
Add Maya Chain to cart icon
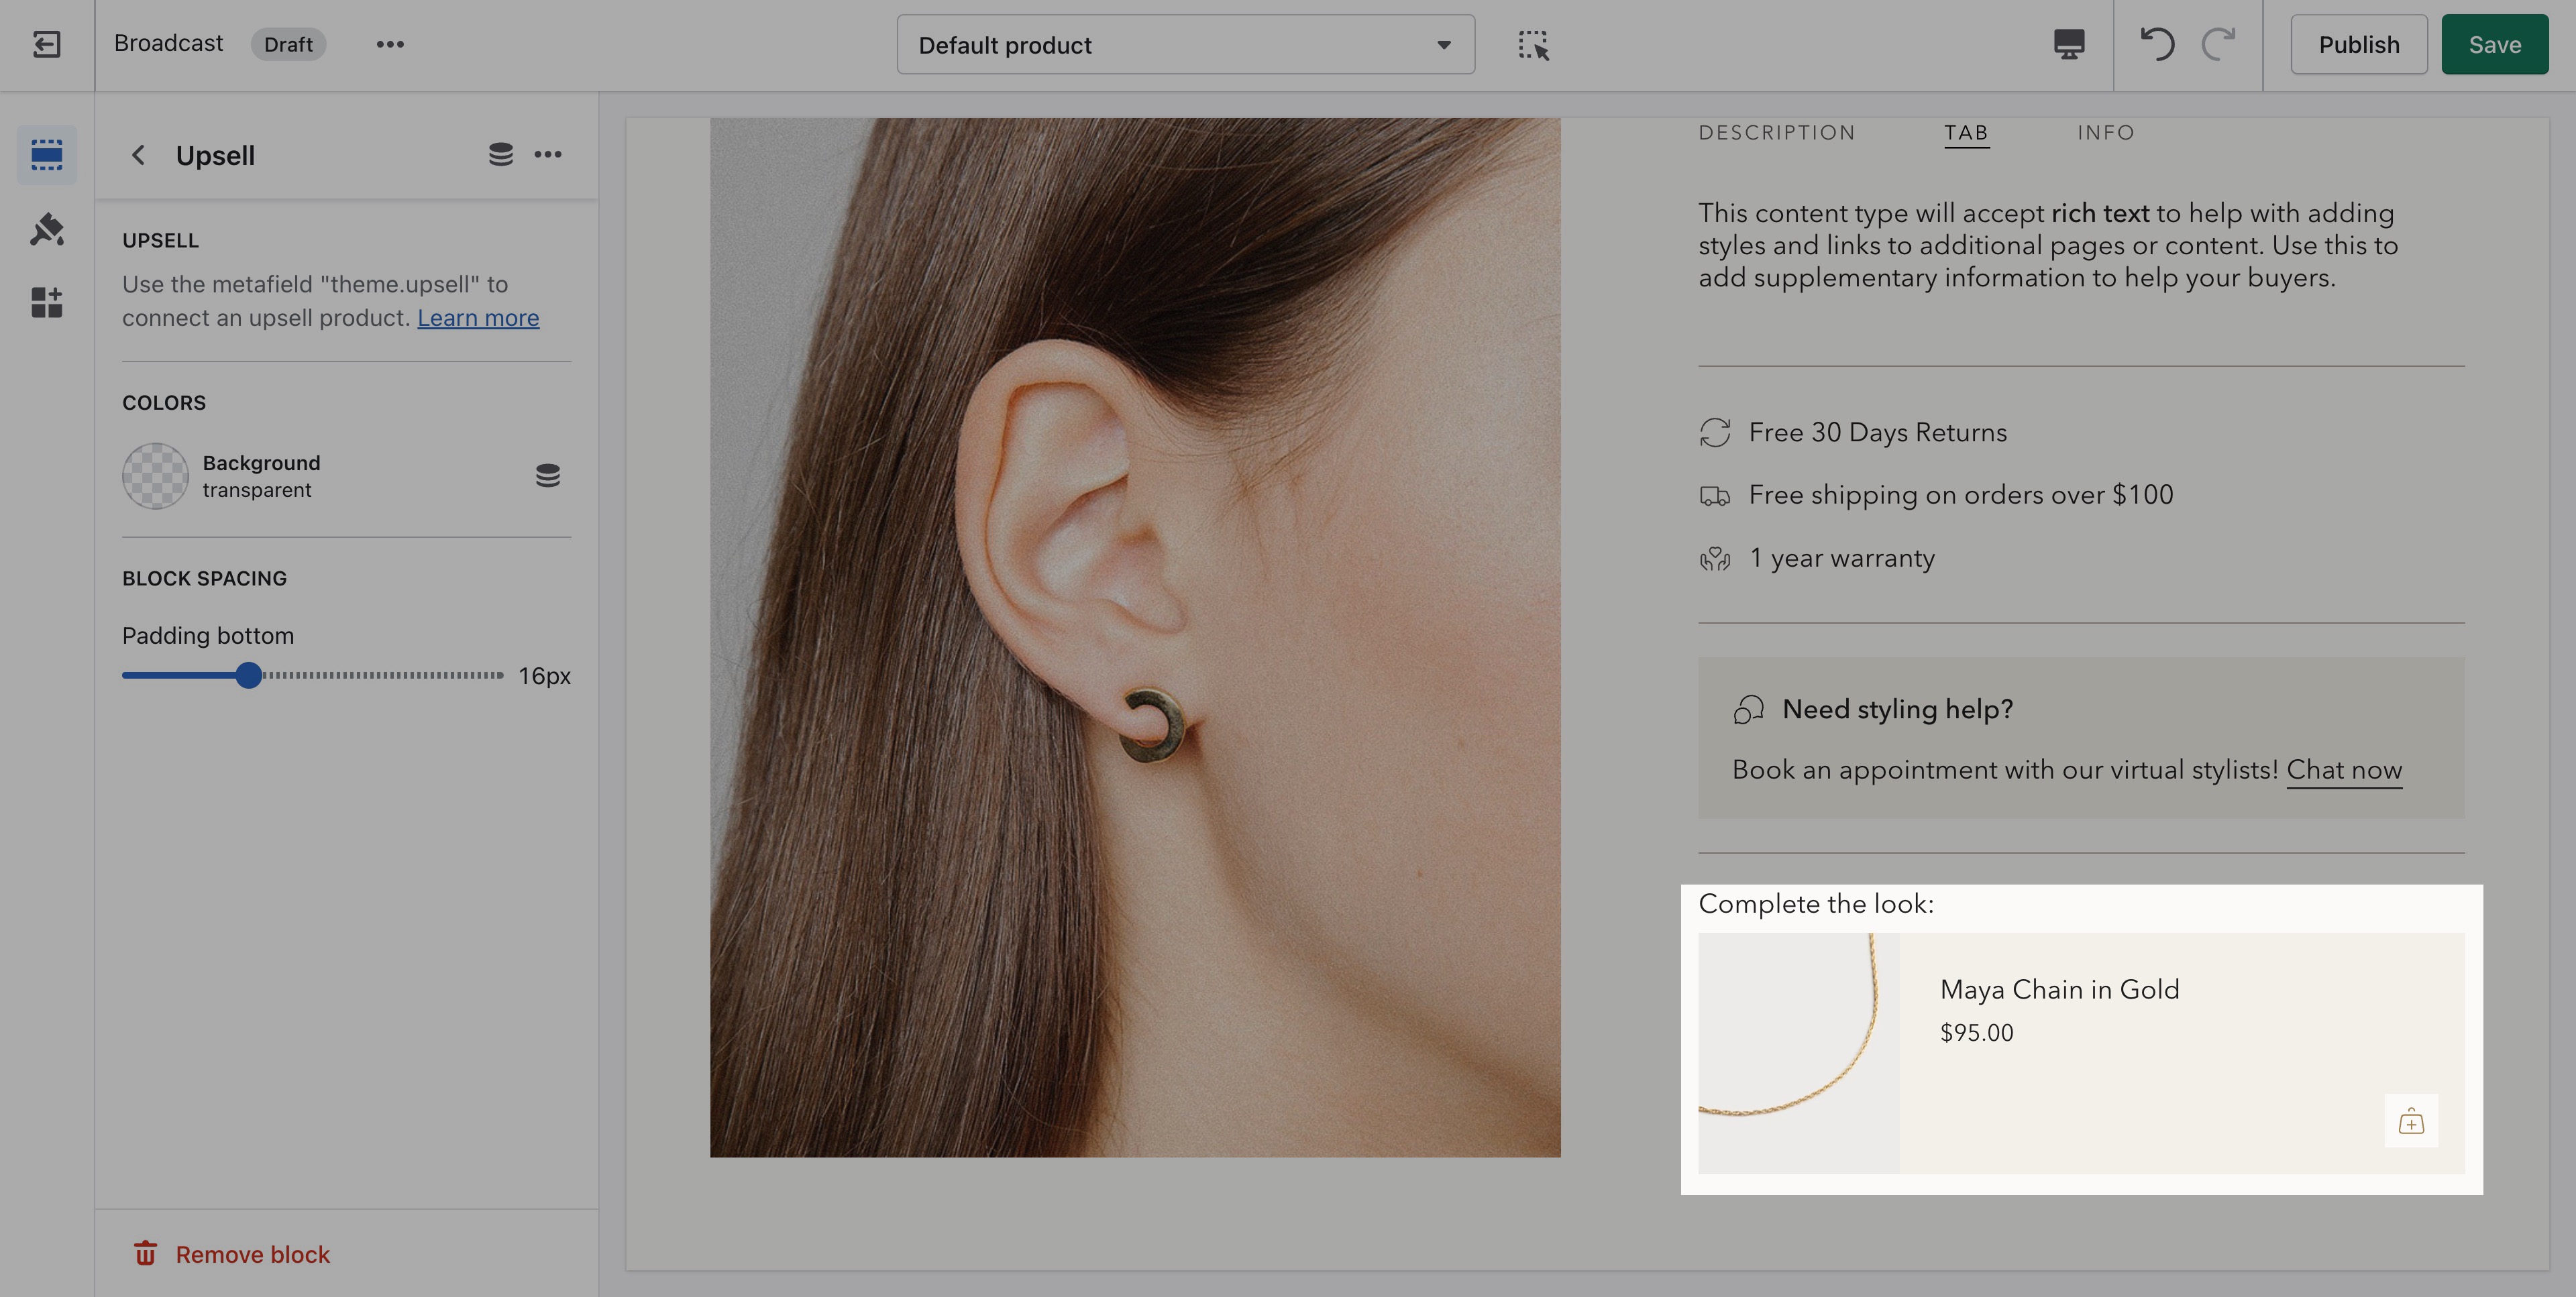tap(2410, 1121)
